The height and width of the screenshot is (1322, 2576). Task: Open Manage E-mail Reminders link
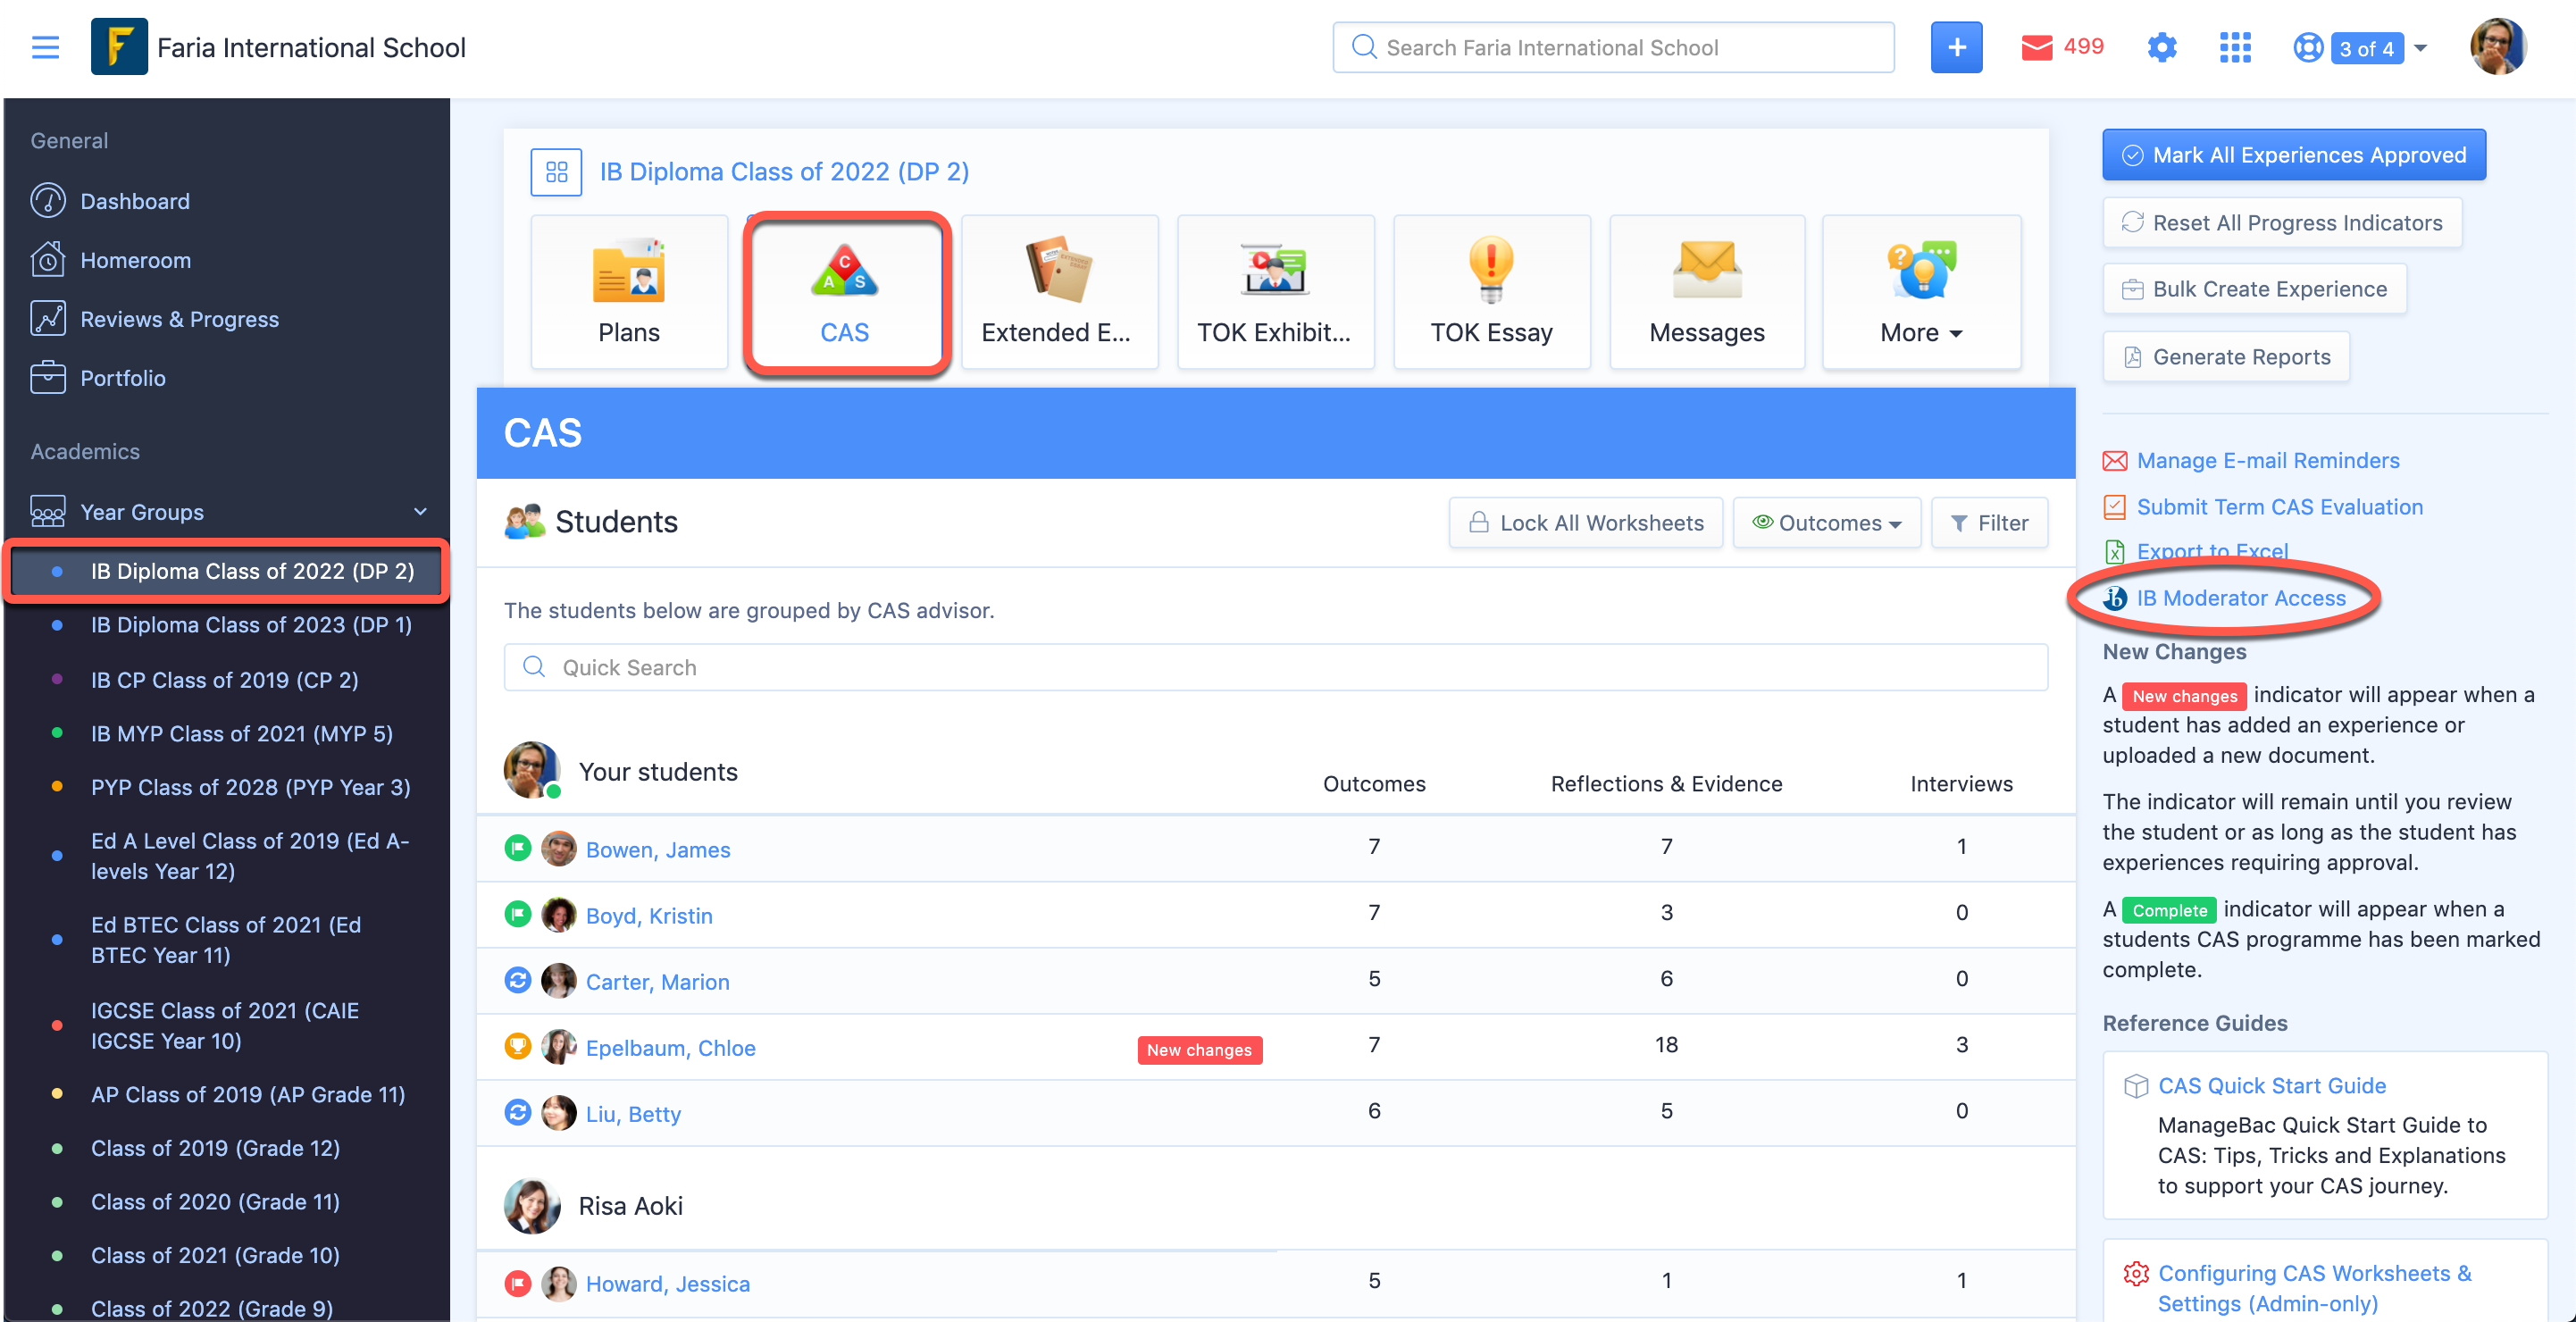click(x=2267, y=461)
